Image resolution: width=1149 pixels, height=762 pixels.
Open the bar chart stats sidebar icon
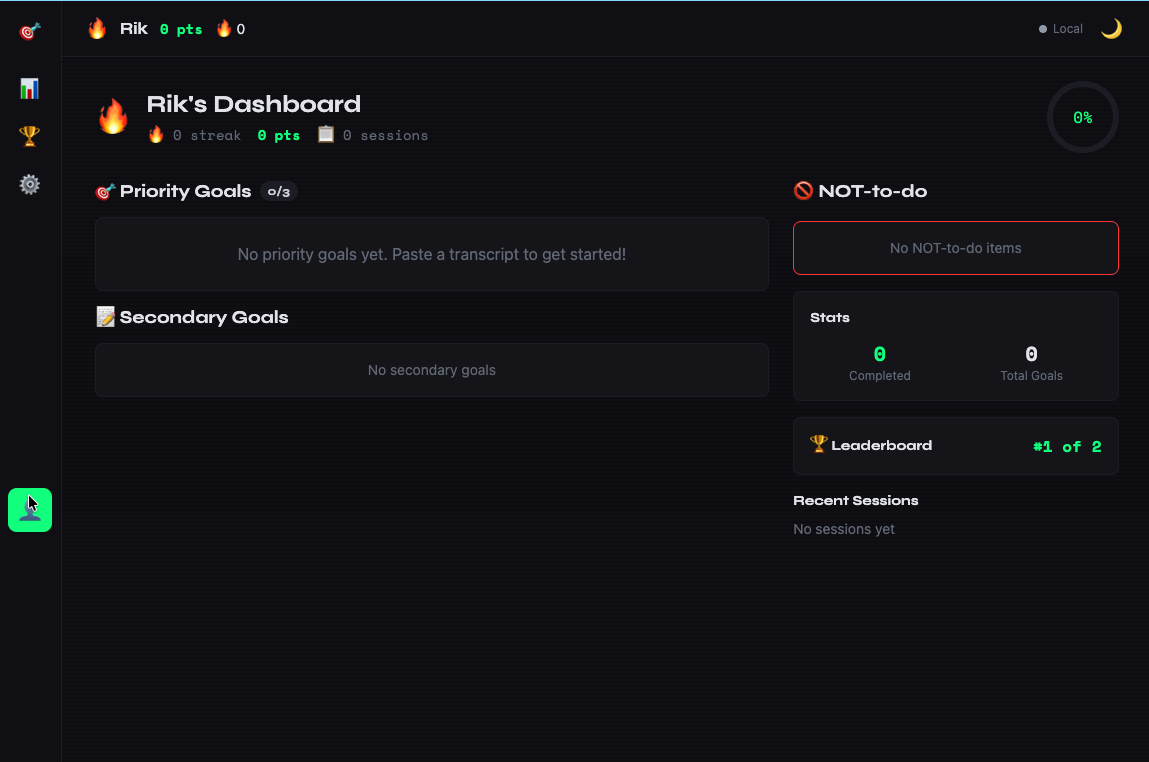[30, 89]
